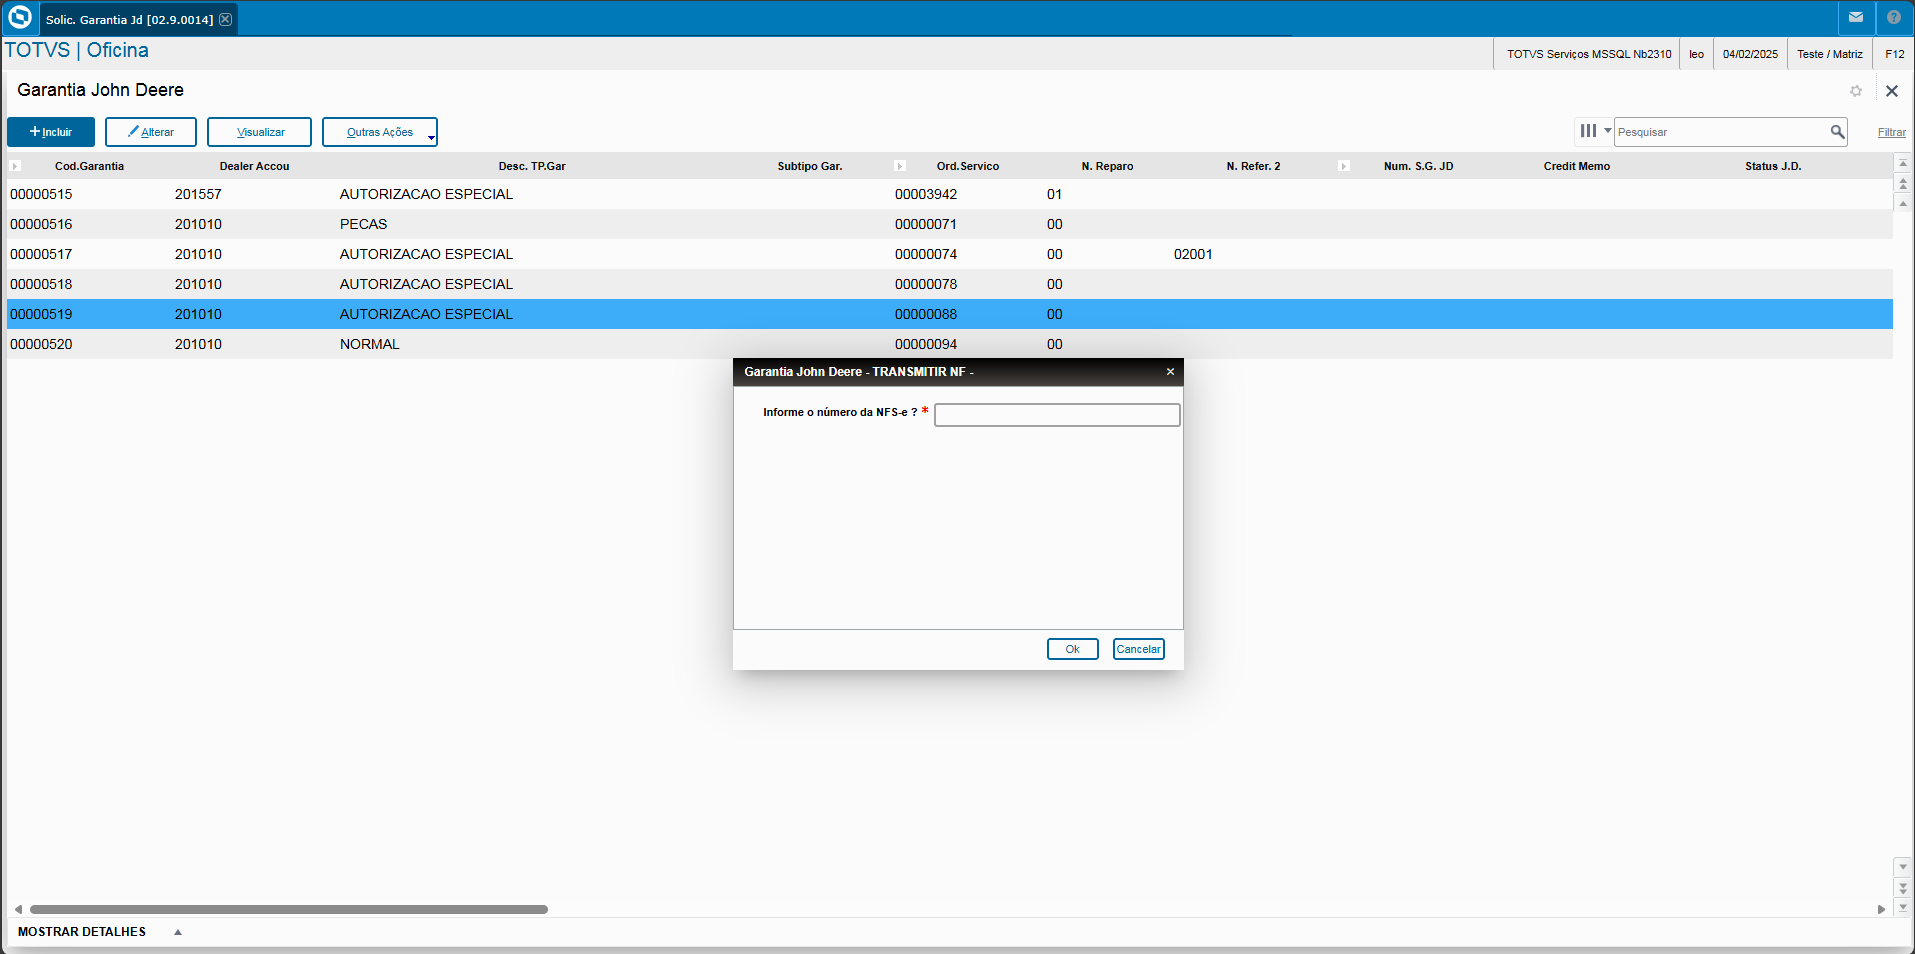Select row with code 00000515
Image resolution: width=1915 pixels, height=954 pixels.
tap(950, 194)
